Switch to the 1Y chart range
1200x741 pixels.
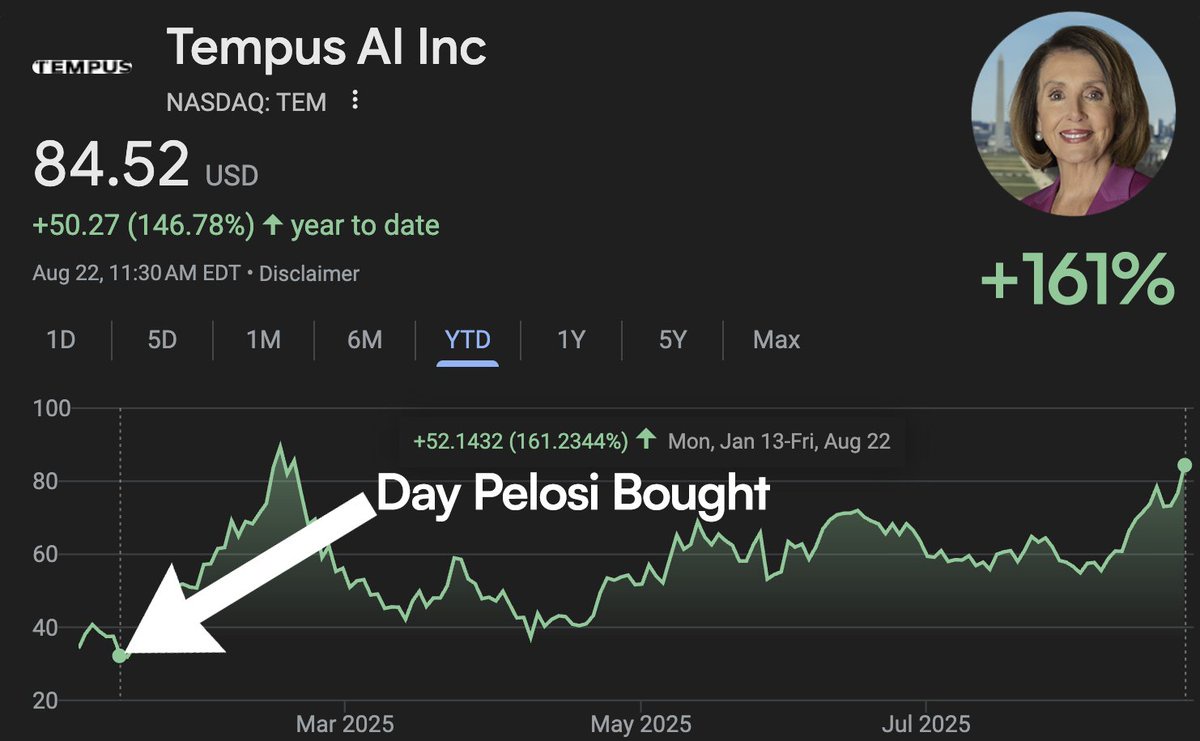click(x=570, y=340)
